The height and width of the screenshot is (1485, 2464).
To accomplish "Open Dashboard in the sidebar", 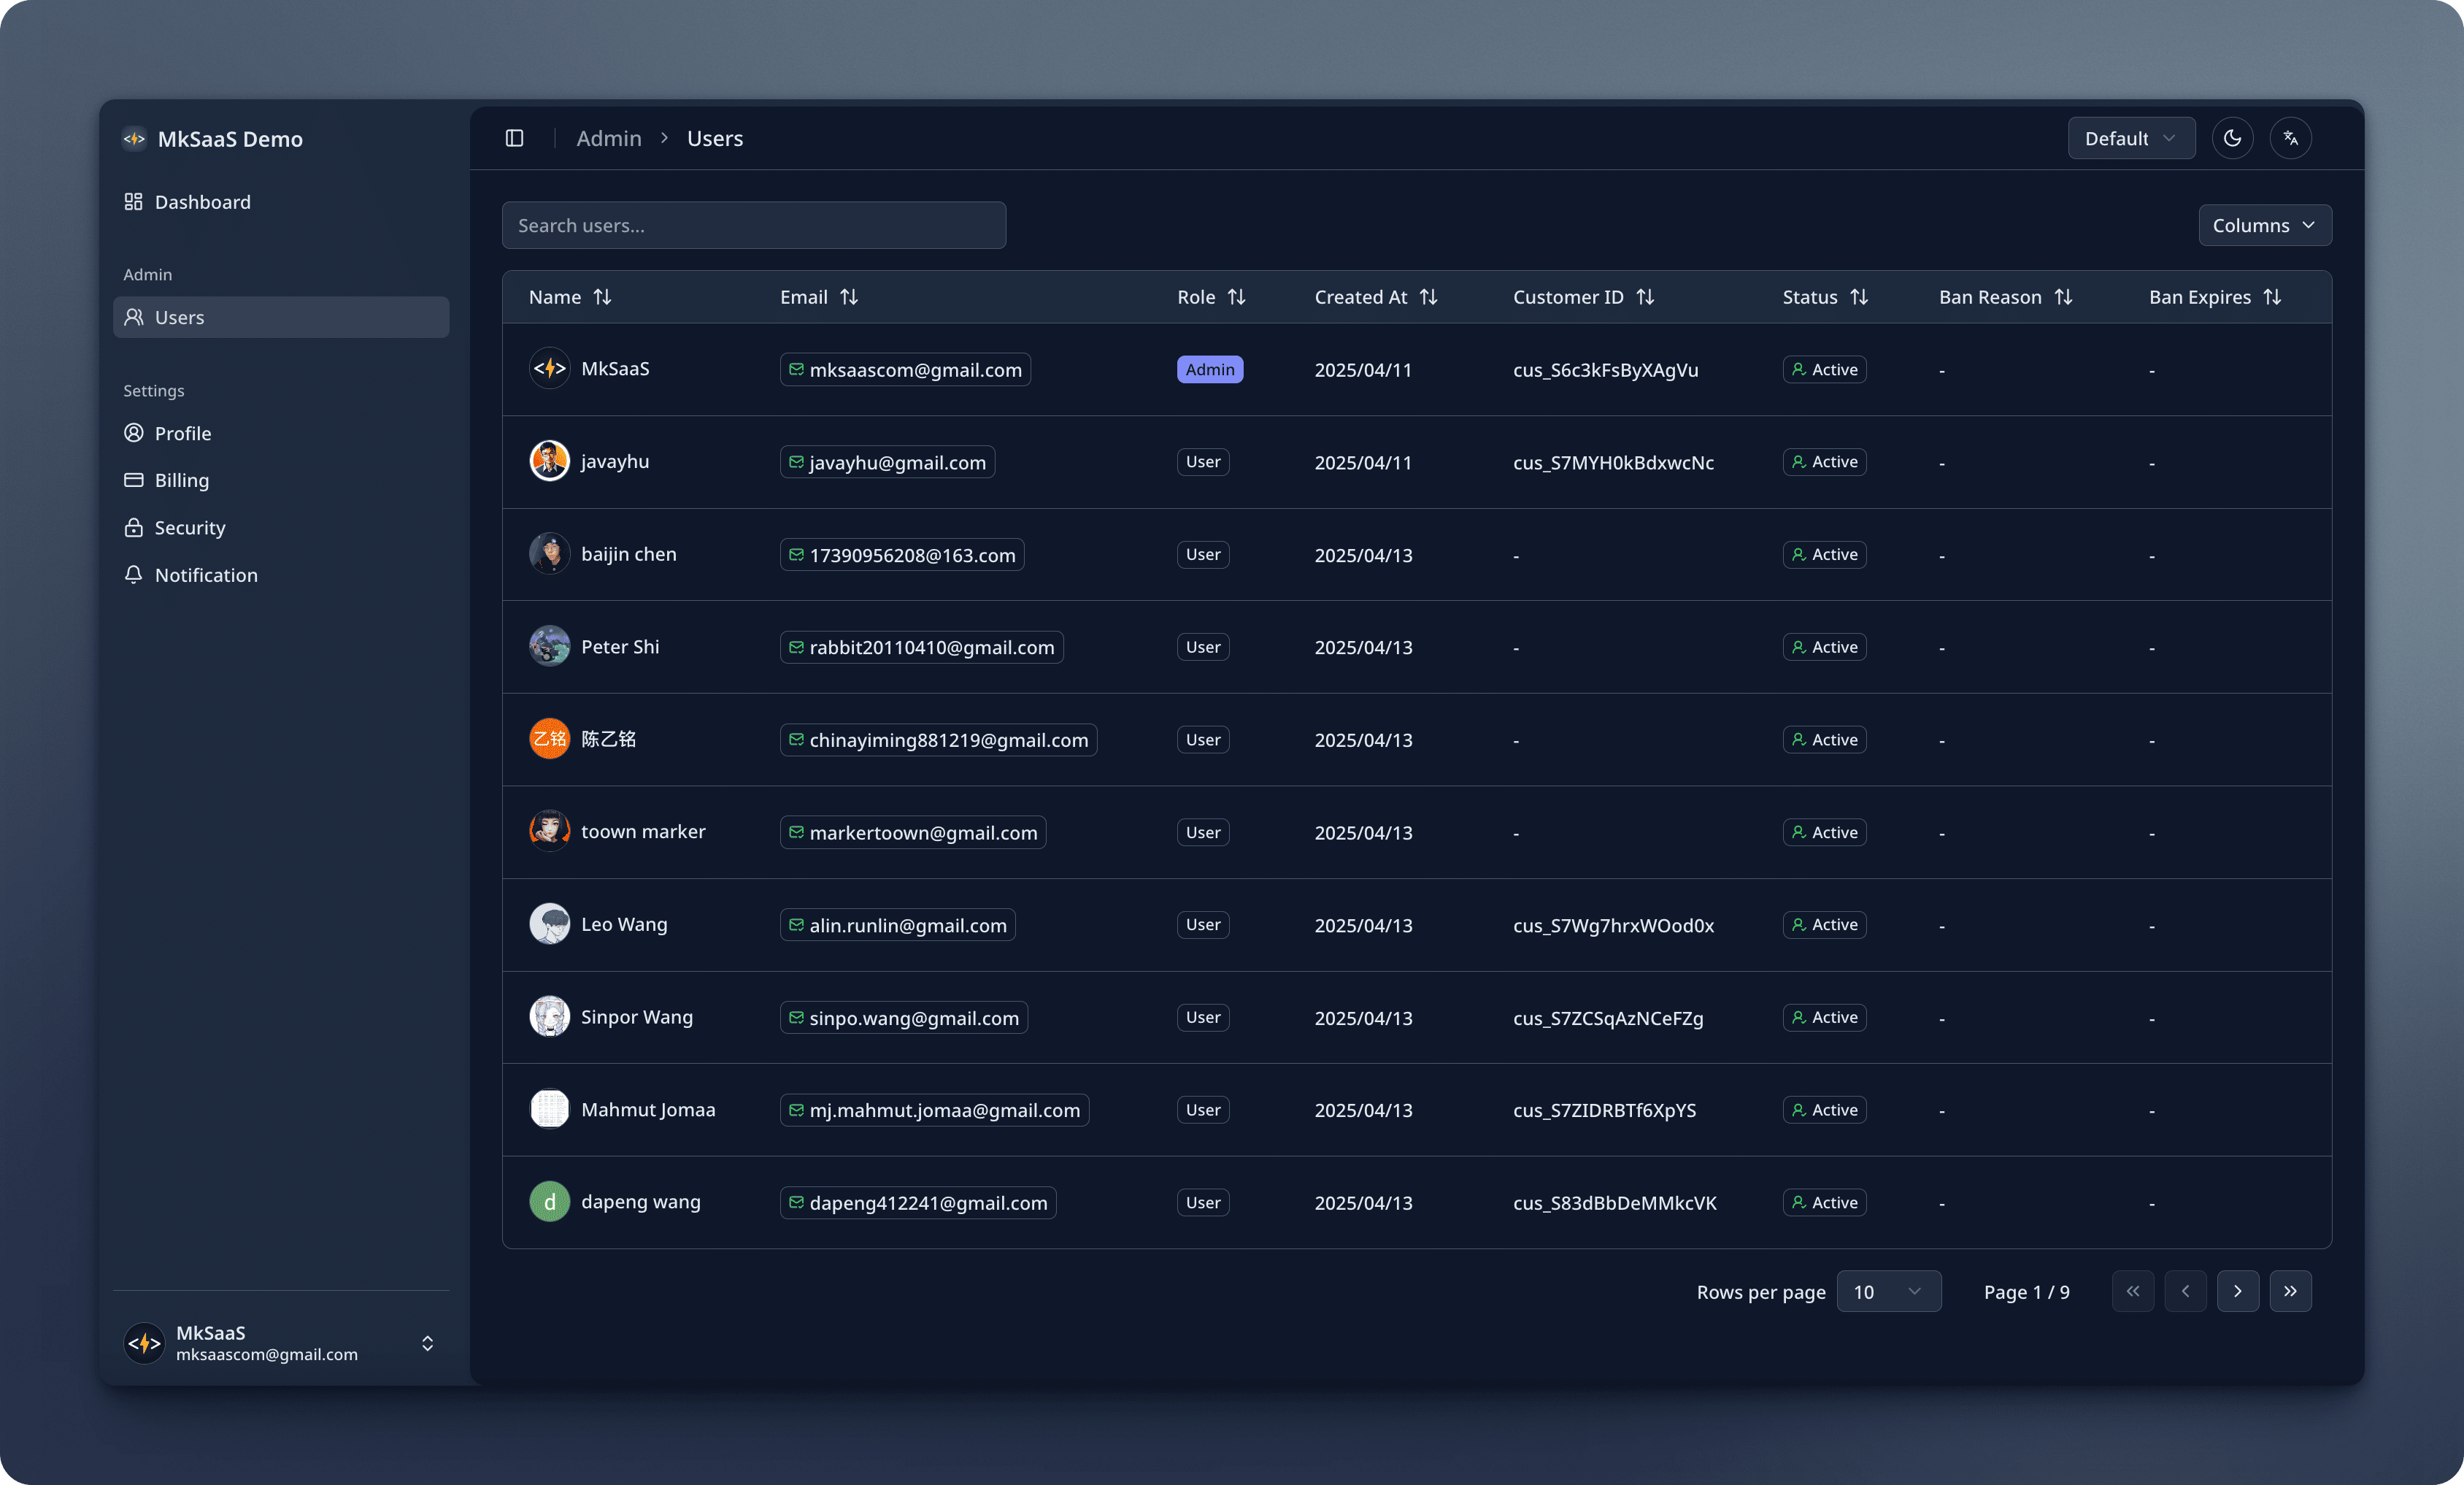I will tap(202, 202).
